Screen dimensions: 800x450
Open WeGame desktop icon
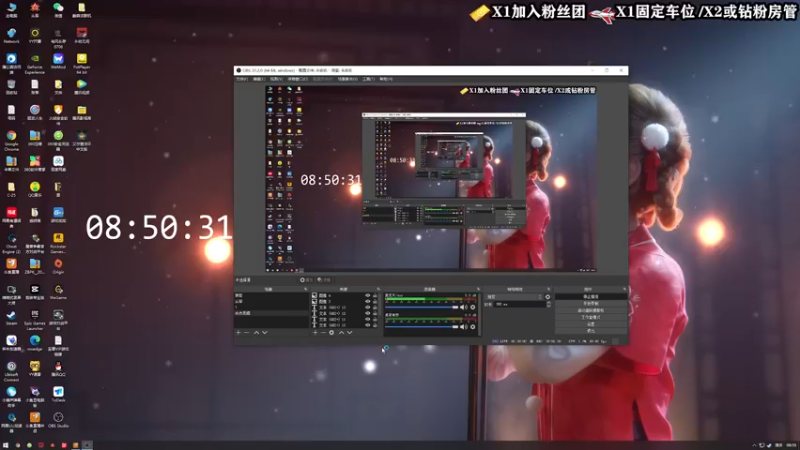[x=58, y=292]
